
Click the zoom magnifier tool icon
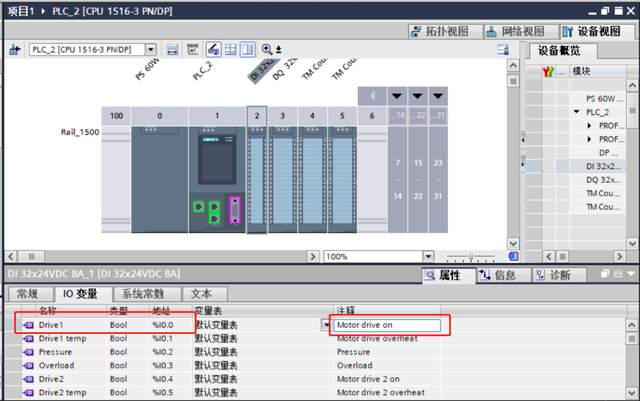pyautogui.click(x=267, y=49)
